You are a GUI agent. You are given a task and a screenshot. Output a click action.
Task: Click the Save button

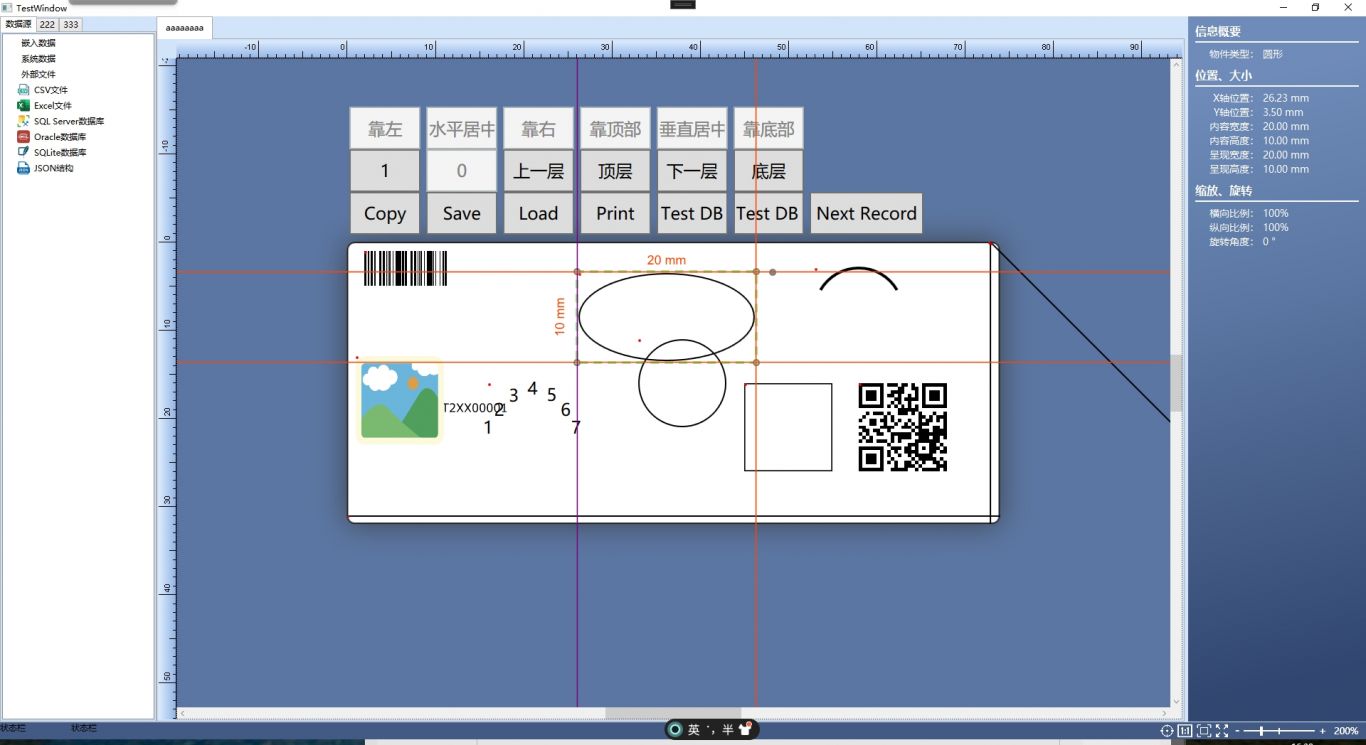point(462,213)
